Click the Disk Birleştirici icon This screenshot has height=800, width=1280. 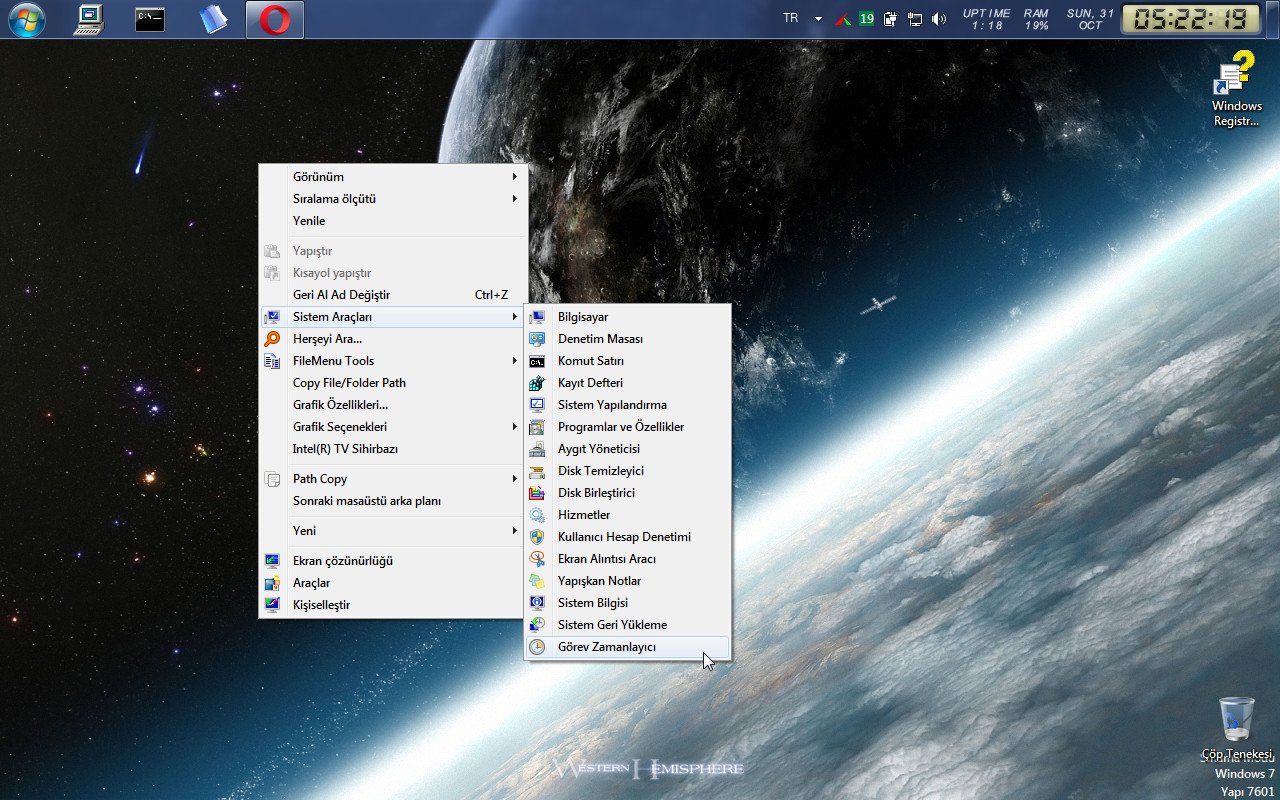tap(537, 493)
